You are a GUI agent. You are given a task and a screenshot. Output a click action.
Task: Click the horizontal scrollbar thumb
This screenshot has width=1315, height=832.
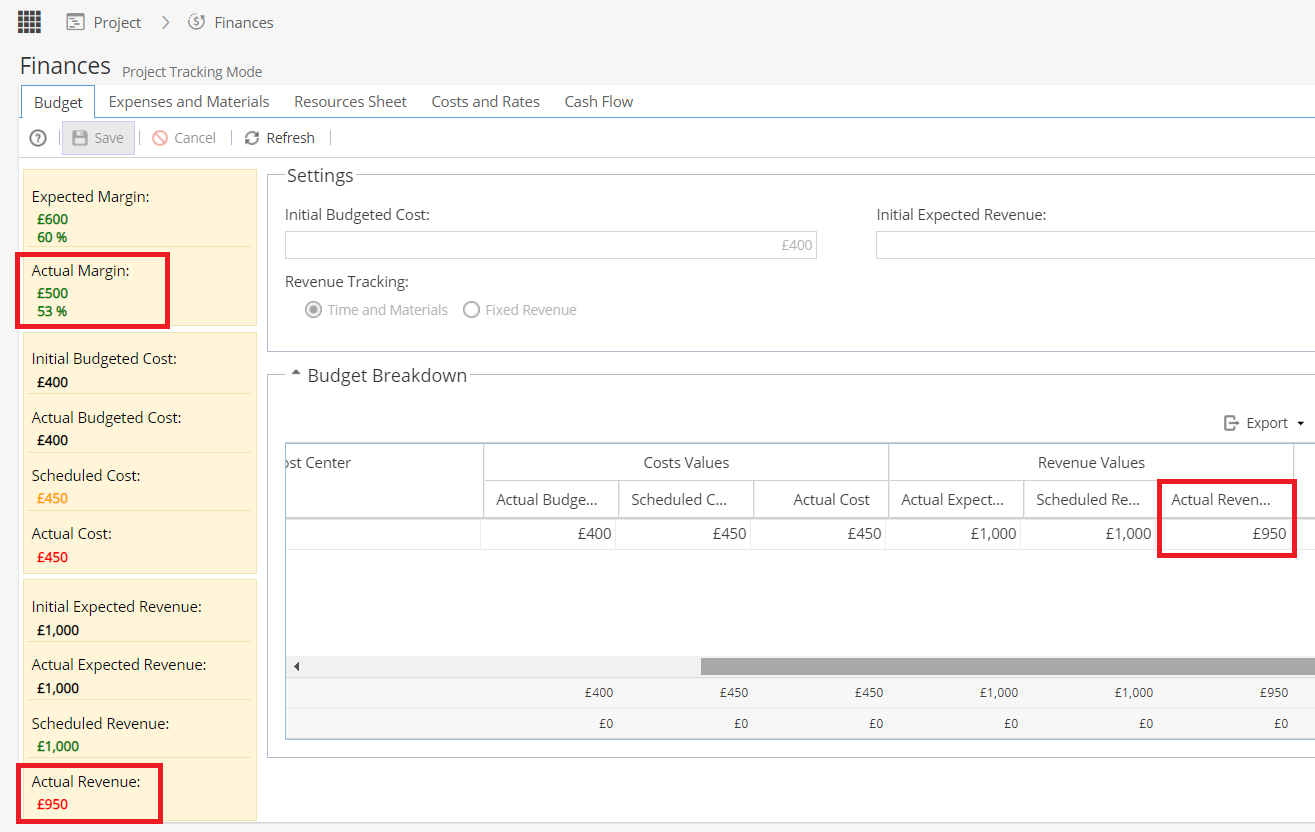tap(1007, 666)
